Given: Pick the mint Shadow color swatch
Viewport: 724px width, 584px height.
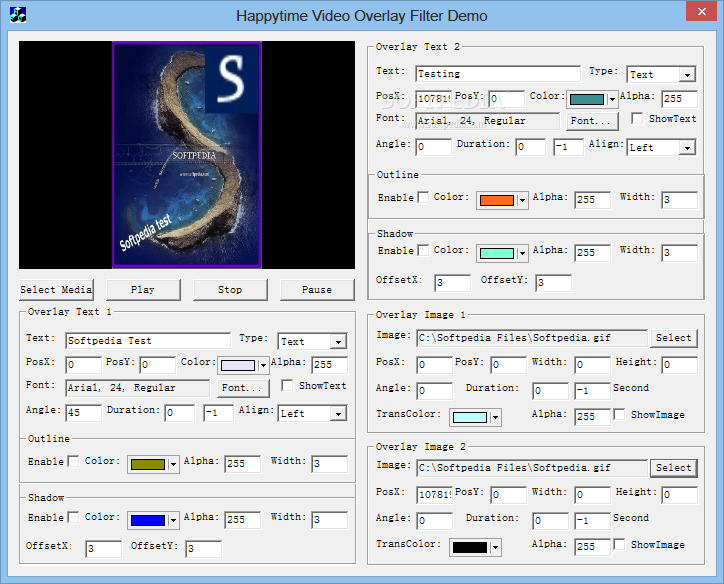Looking at the screenshot, I should tap(497, 253).
